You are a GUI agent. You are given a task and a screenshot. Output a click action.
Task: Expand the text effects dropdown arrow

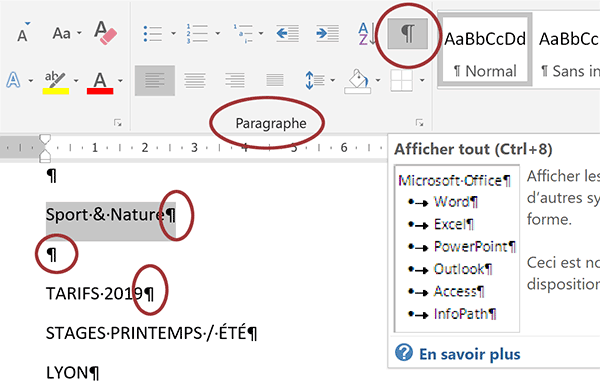pos(31,80)
